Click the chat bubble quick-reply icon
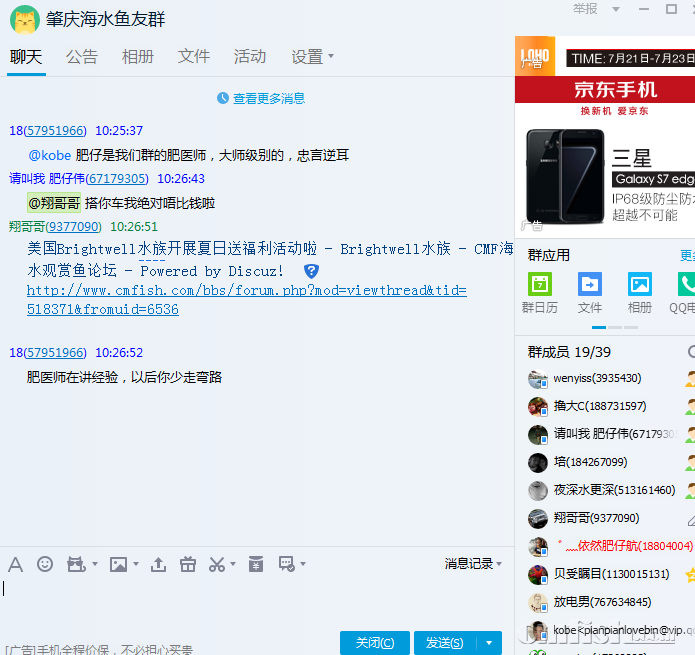 (x=287, y=564)
